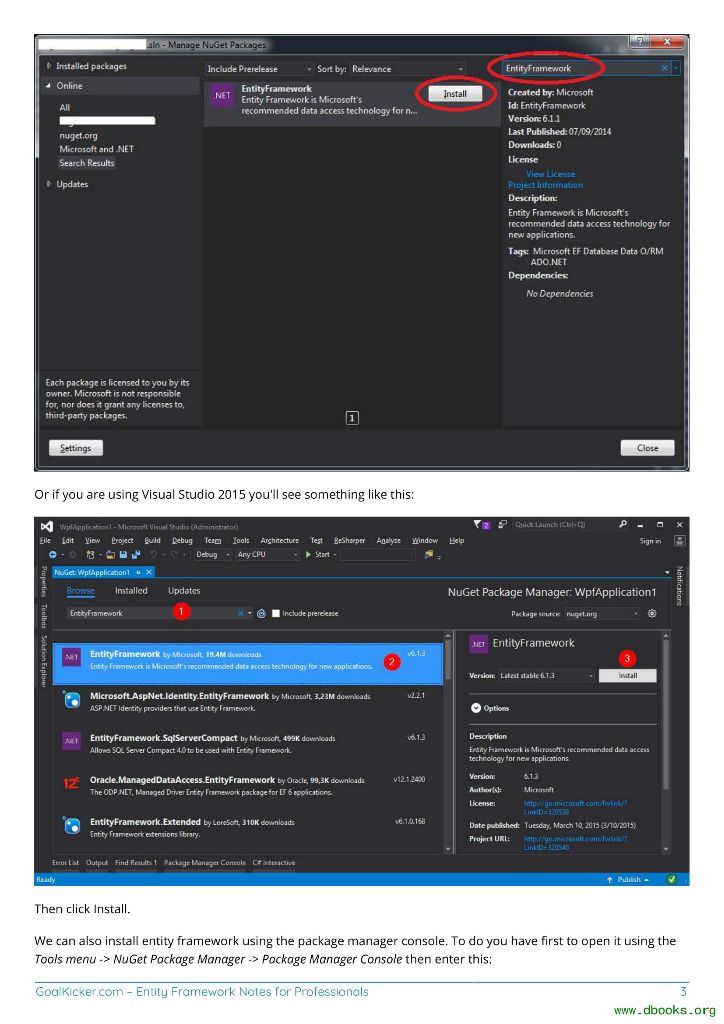Open the Publish status bar dropdown
Image resolution: width=724 pixels, height=1024 pixels.
point(628,880)
